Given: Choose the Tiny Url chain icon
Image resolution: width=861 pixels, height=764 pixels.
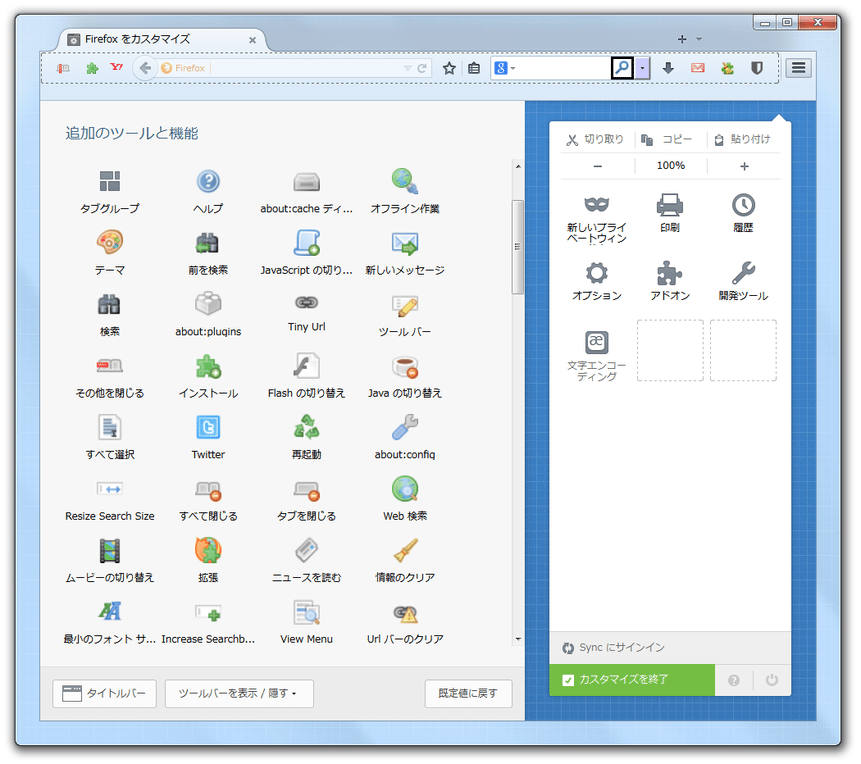Looking at the screenshot, I should pyautogui.click(x=306, y=303).
